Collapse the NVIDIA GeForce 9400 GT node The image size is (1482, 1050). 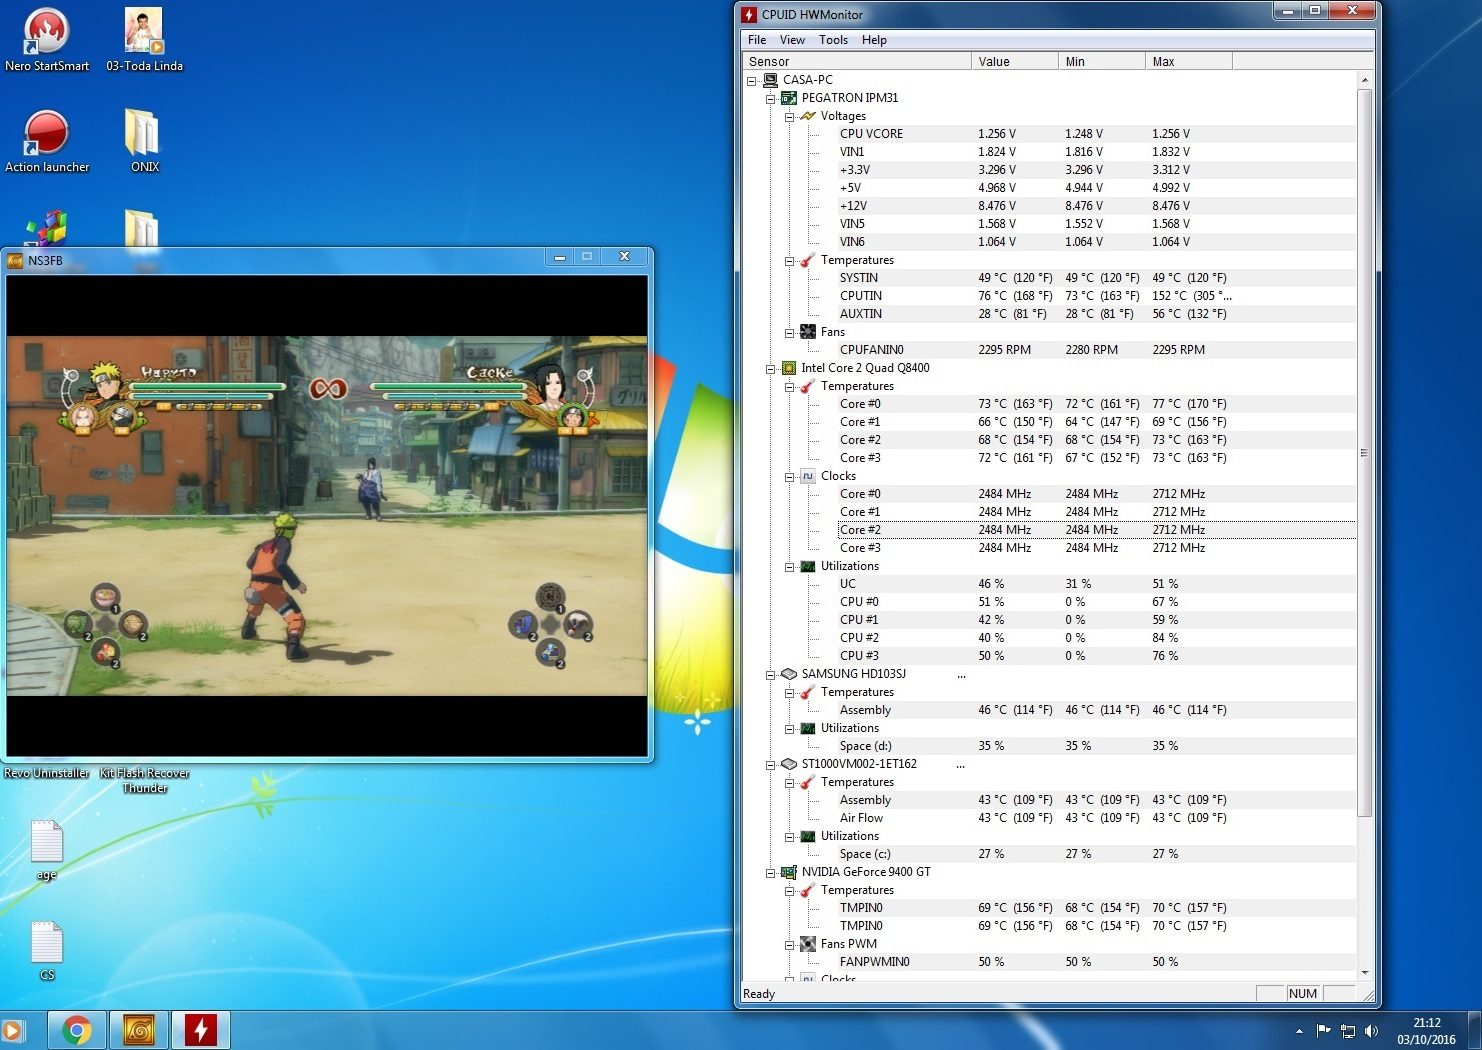click(770, 872)
